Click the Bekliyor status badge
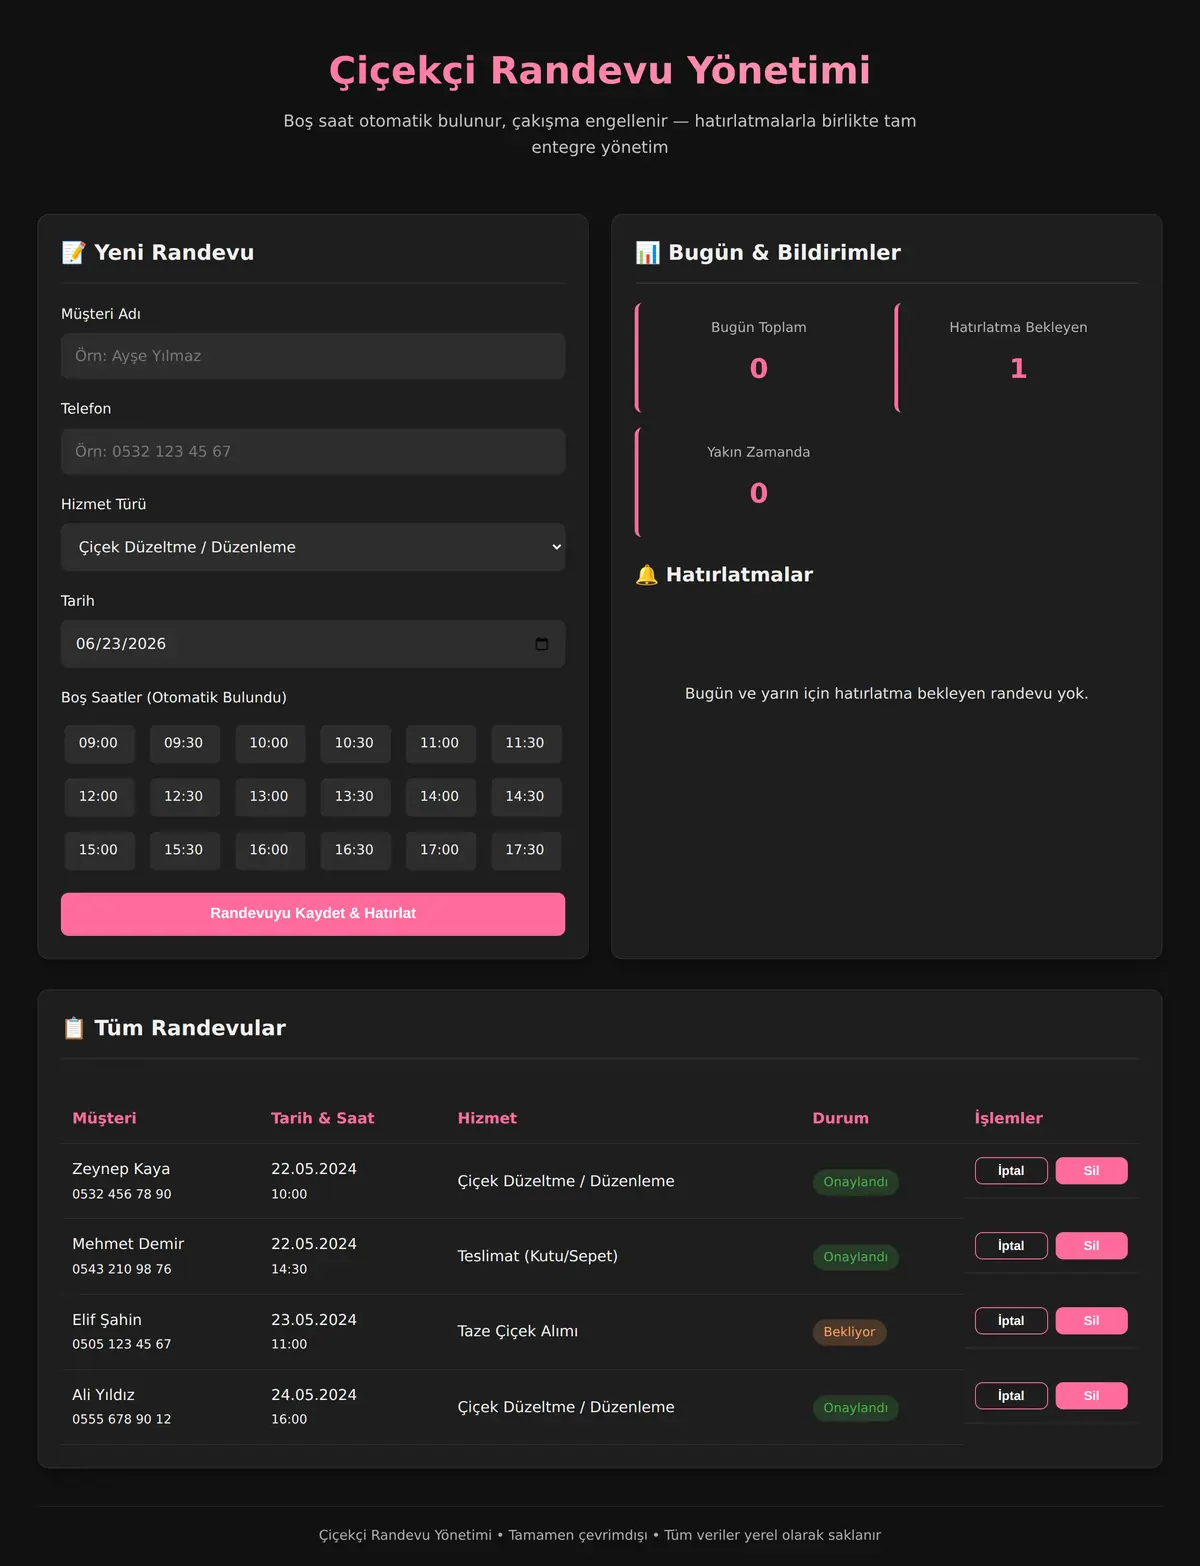The width and height of the screenshot is (1200, 1566). click(849, 1332)
